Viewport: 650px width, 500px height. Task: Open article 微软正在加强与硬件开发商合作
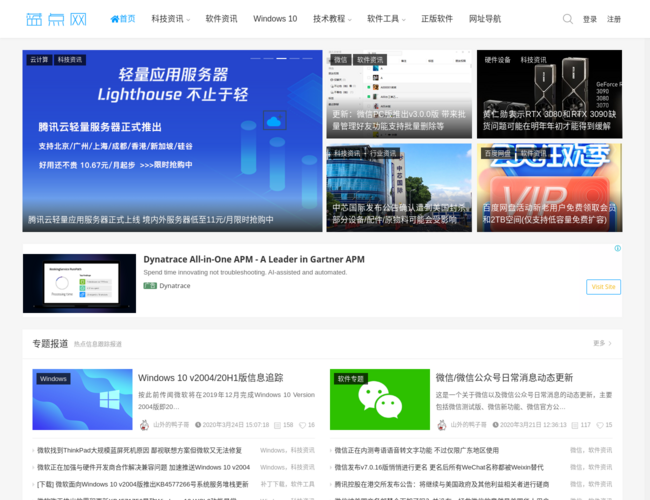tap(143, 467)
